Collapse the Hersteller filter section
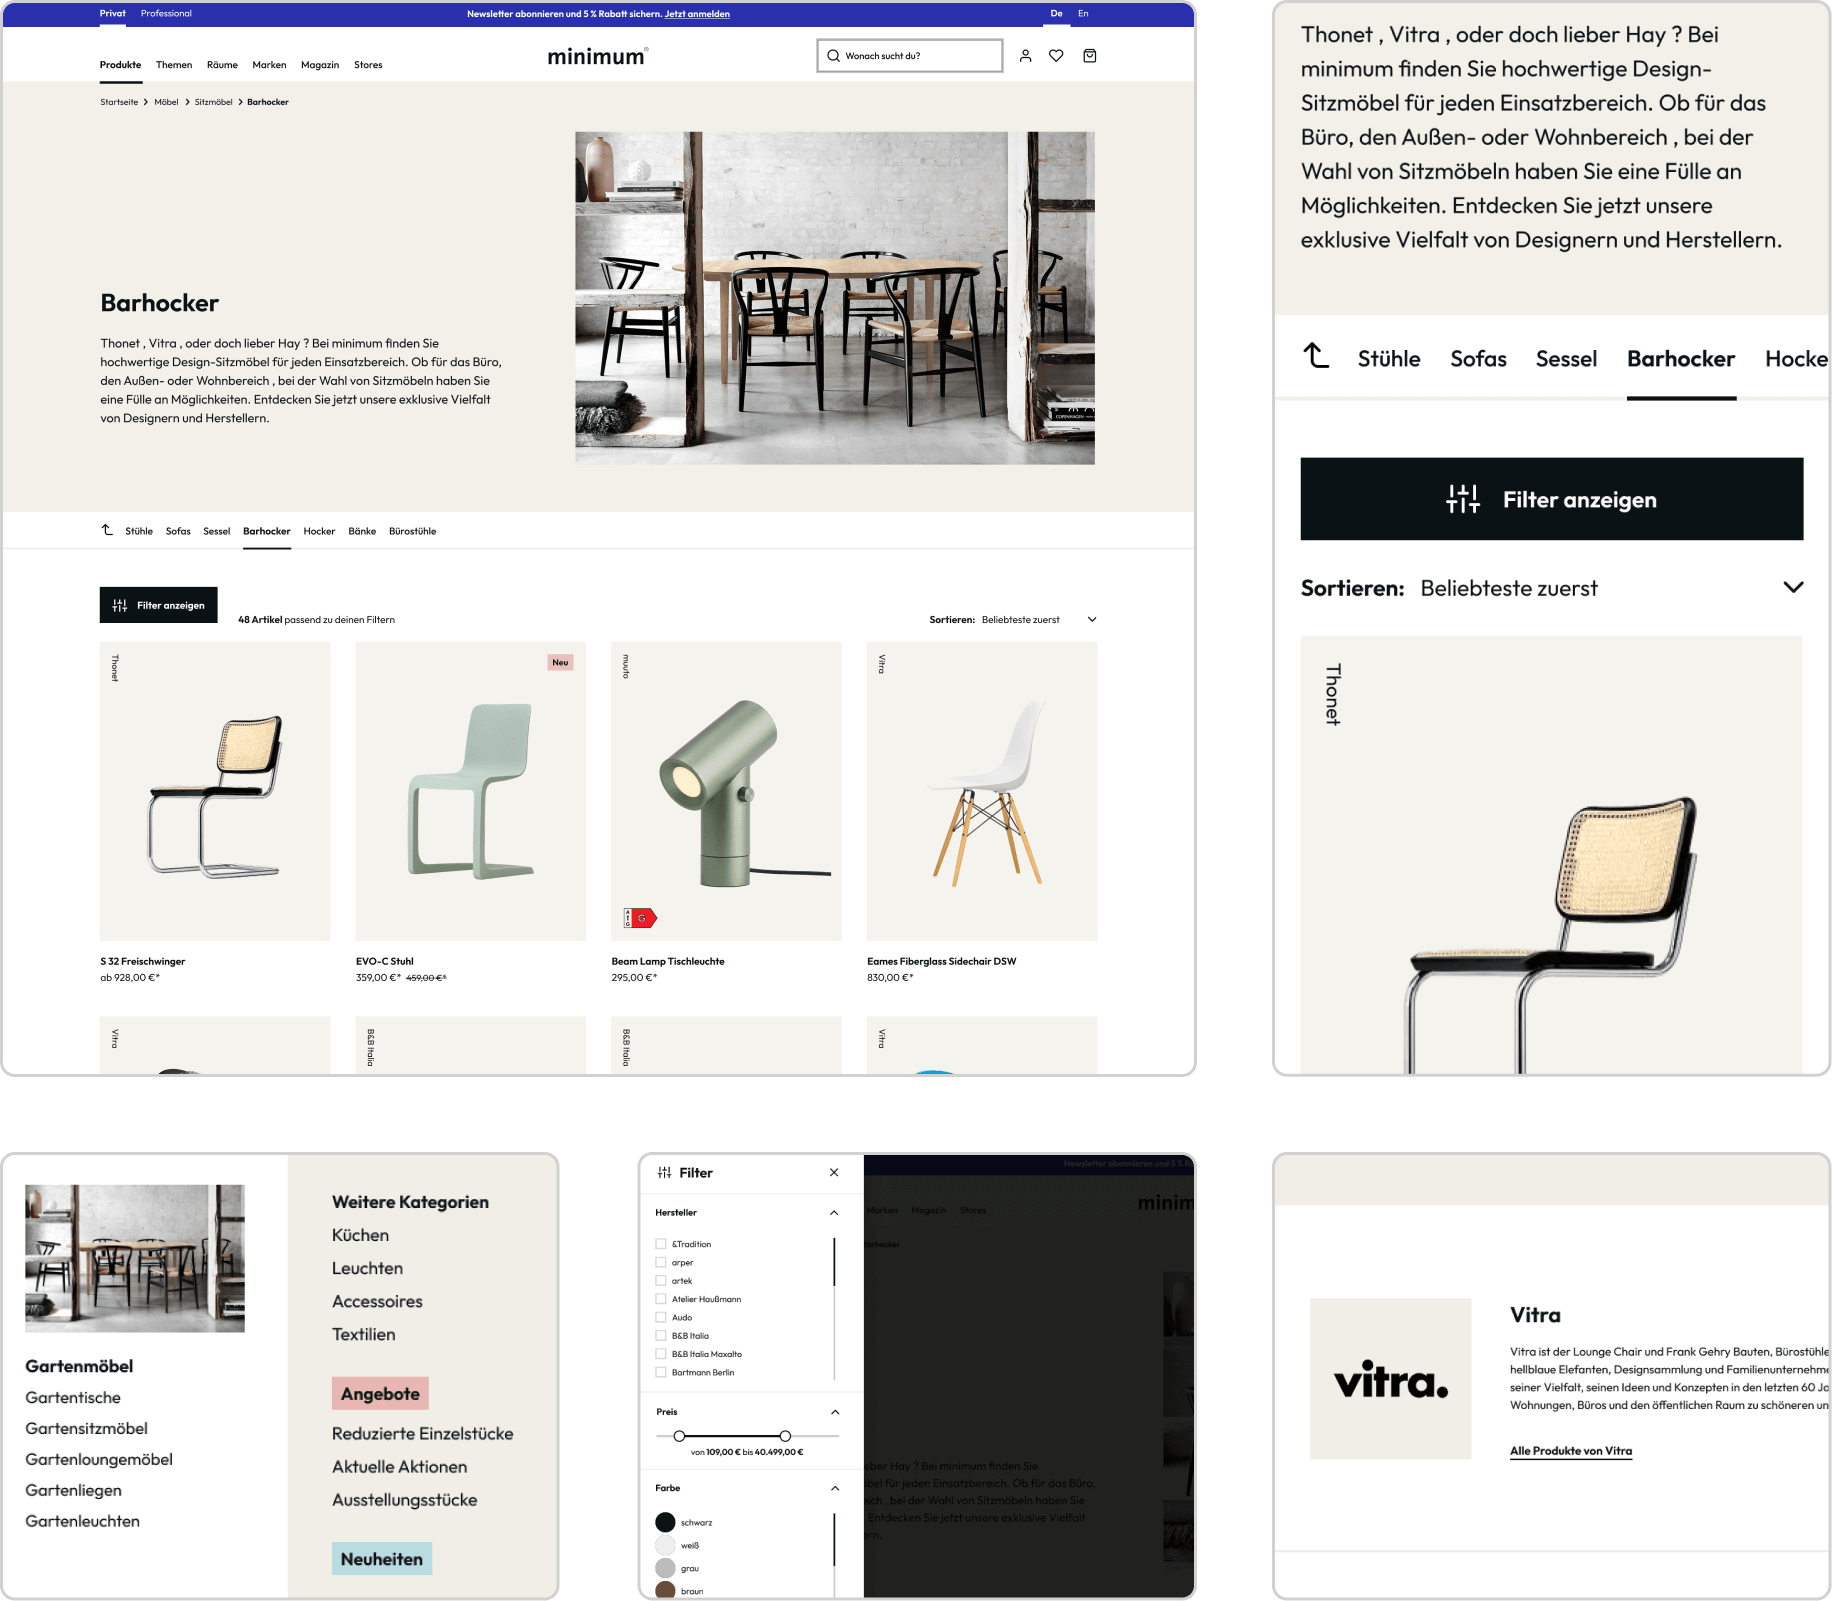Image resolution: width=1832 pixels, height=1601 pixels. (x=834, y=1212)
